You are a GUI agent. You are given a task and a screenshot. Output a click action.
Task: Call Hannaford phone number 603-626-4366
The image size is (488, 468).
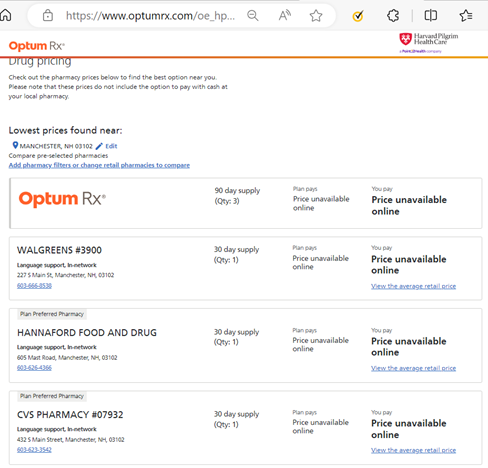(x=34, y=368)
